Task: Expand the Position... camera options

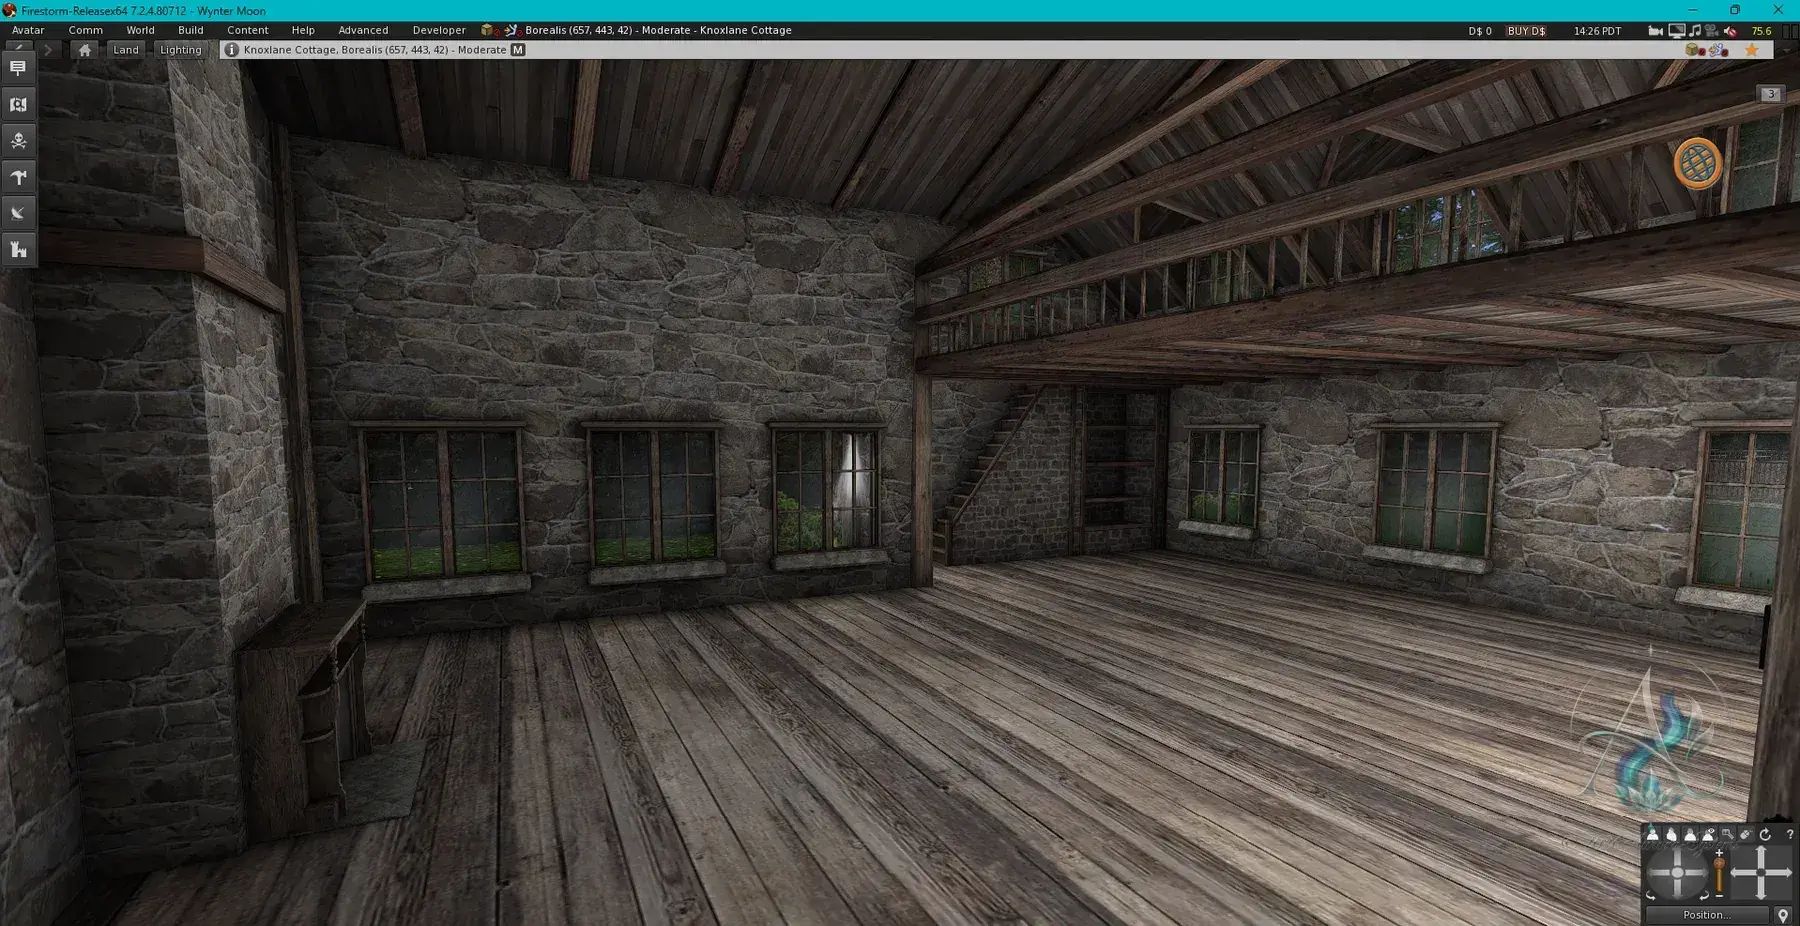Action: pyautogui.click(x=1706, y=914)
